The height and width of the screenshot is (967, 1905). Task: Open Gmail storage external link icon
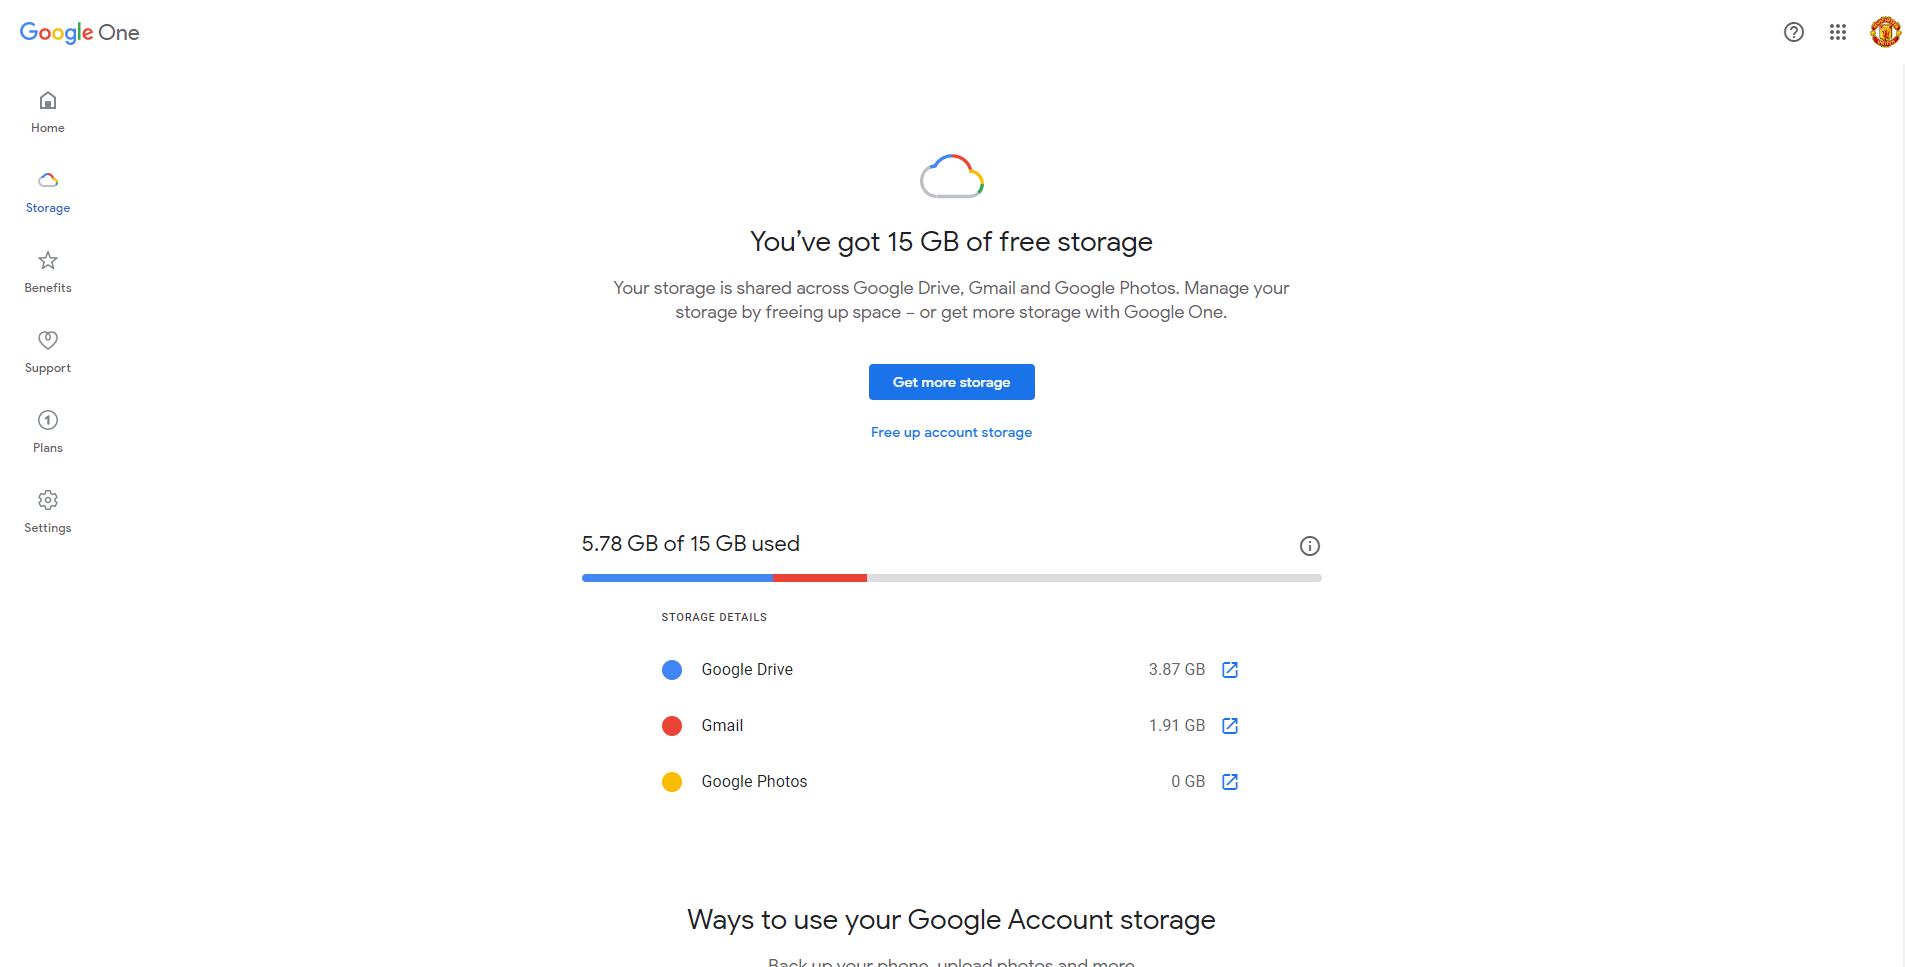(x=1230, y=726)
